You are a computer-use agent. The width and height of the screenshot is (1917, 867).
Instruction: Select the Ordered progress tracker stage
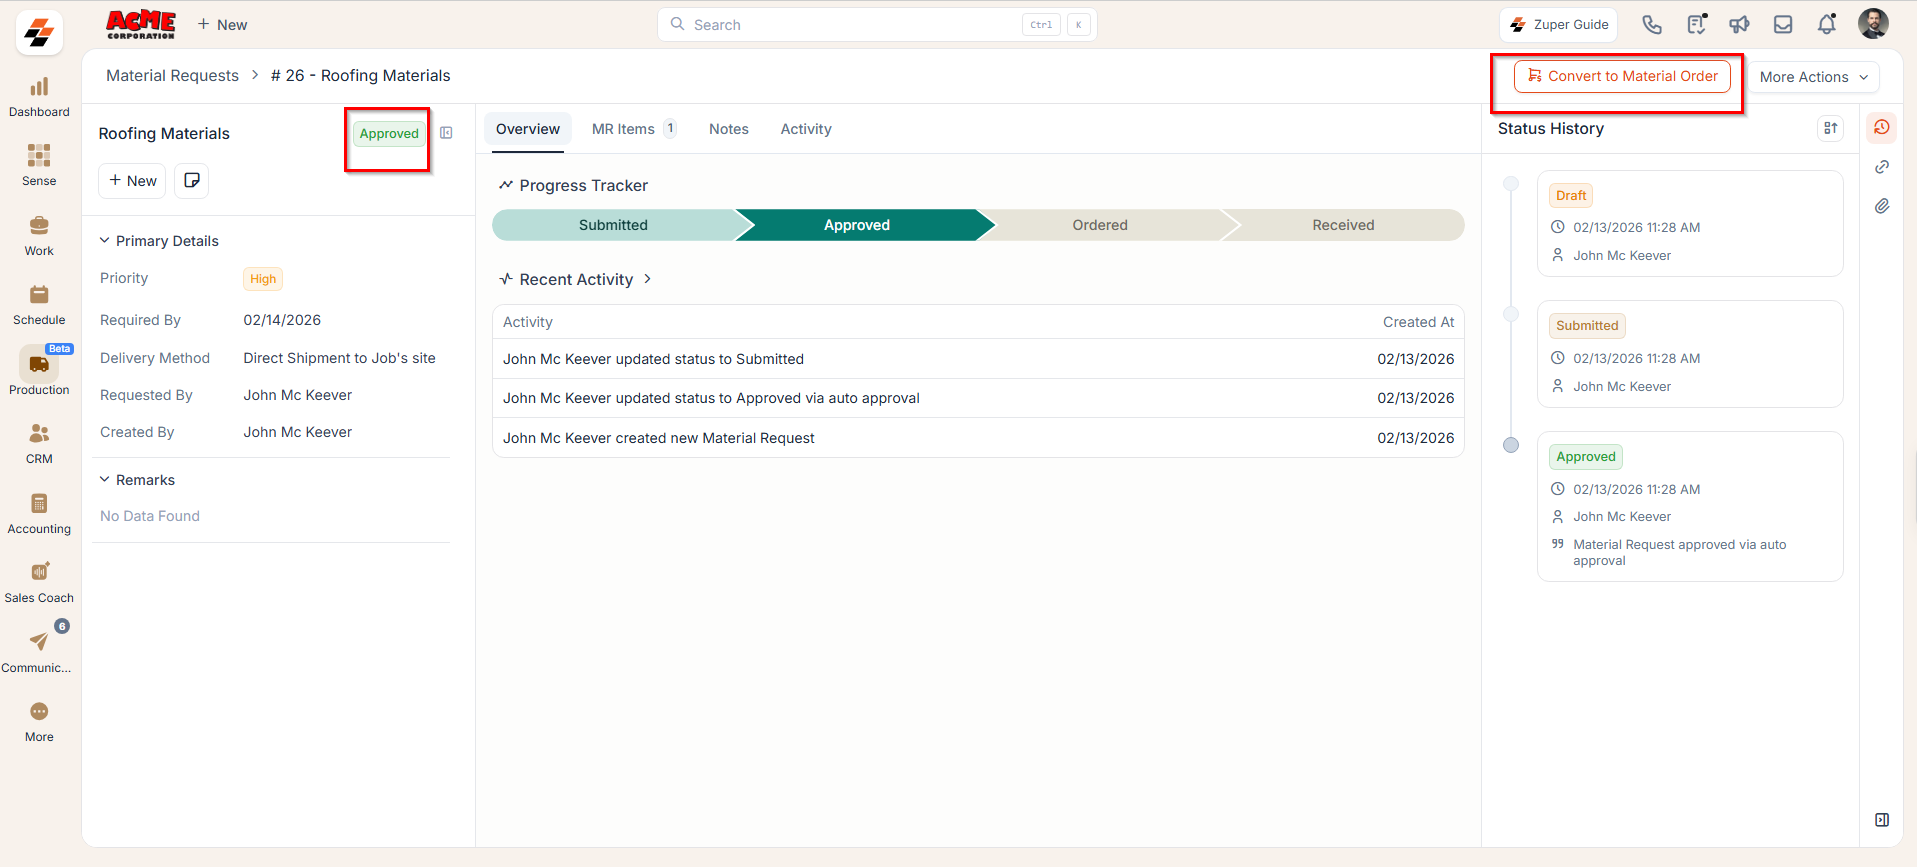tap(1100, 225)
